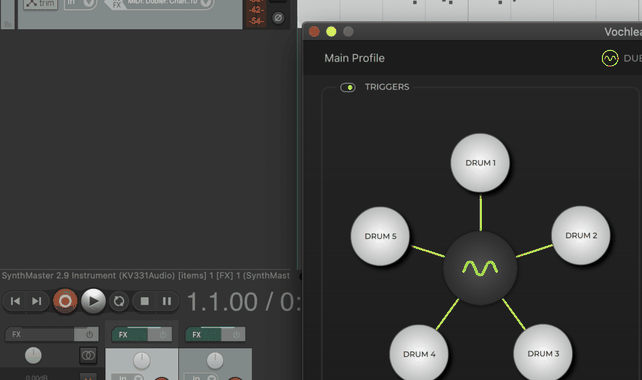The width and height of the screenshot is (642, 380).
Task: Click the Dubler logo icon in header
Action: (610, 59)
